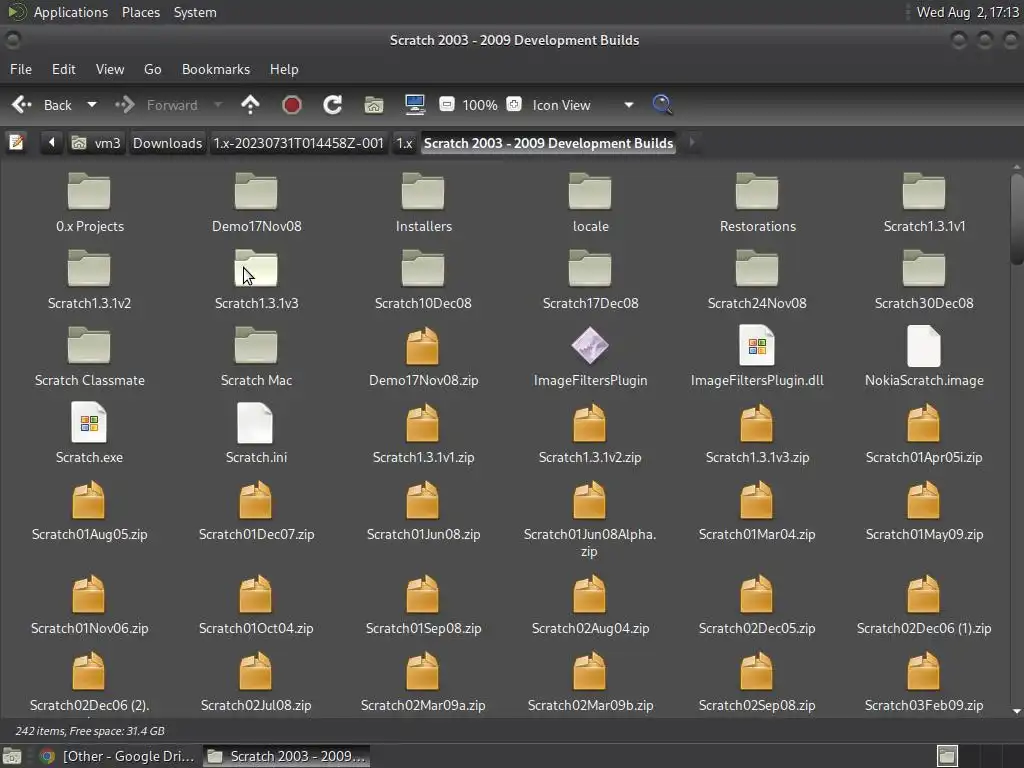The image size is (1024, 768).
Task: Click the Forward navigation button
Action: pos(157,105)
